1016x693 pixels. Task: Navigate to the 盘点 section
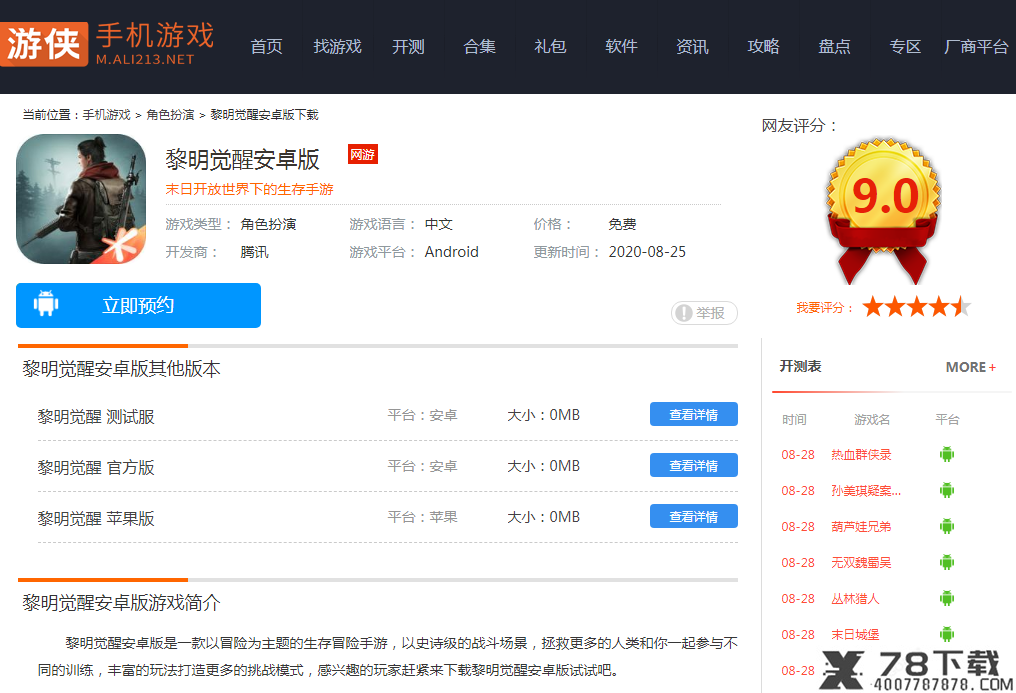[834, 47]
